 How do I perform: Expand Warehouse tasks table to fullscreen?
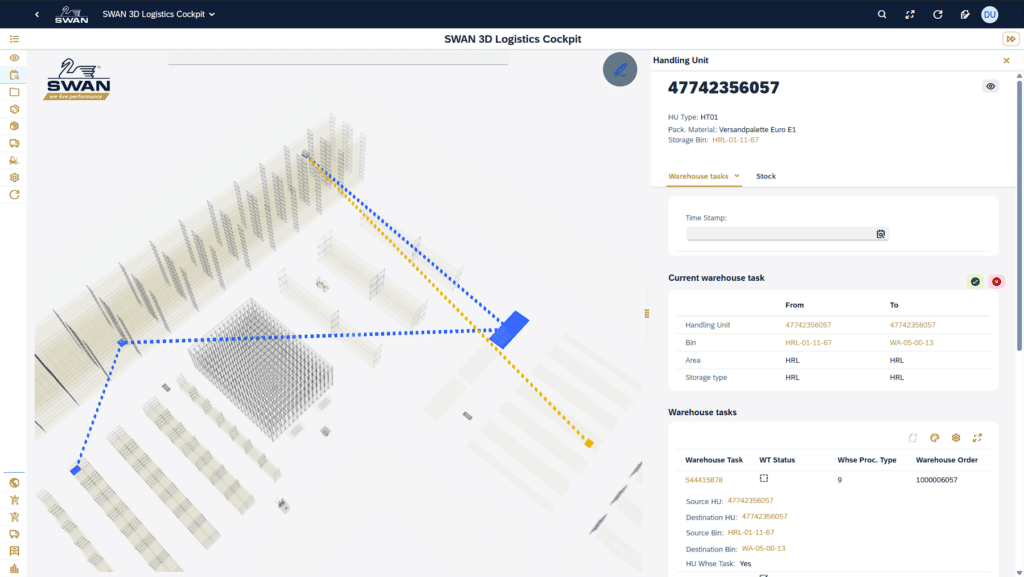978,438
